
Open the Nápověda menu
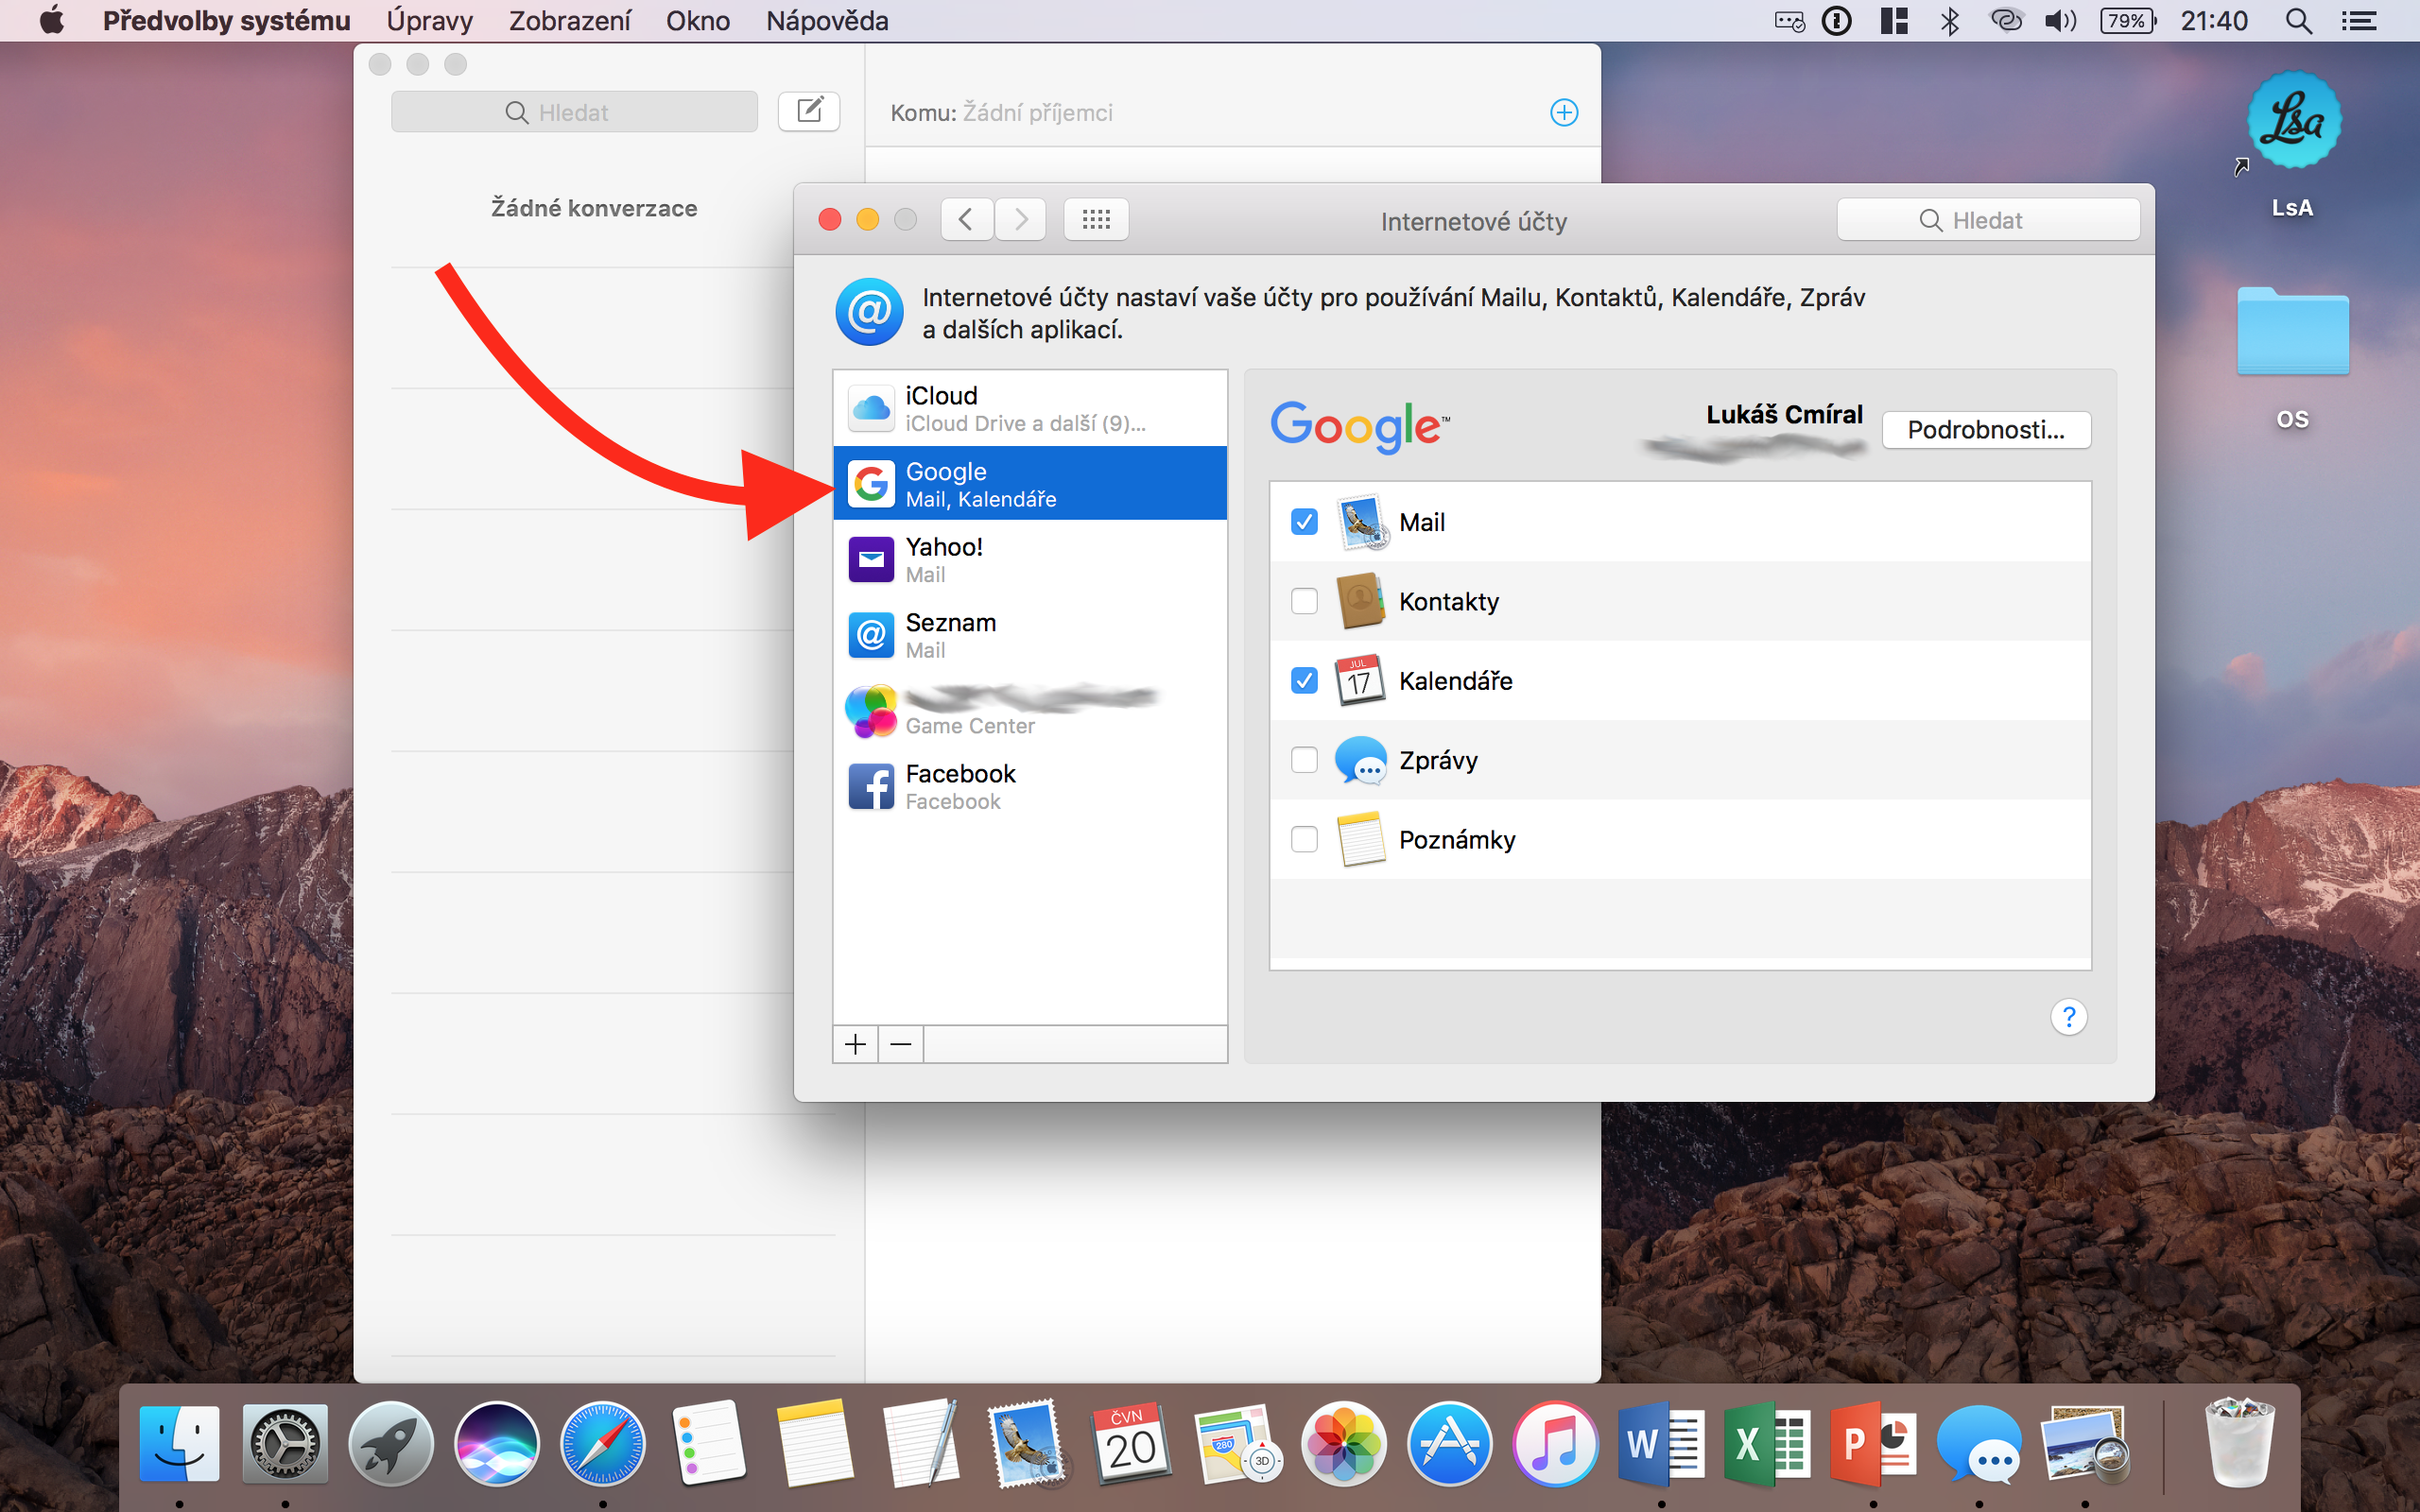coord(827,21)
